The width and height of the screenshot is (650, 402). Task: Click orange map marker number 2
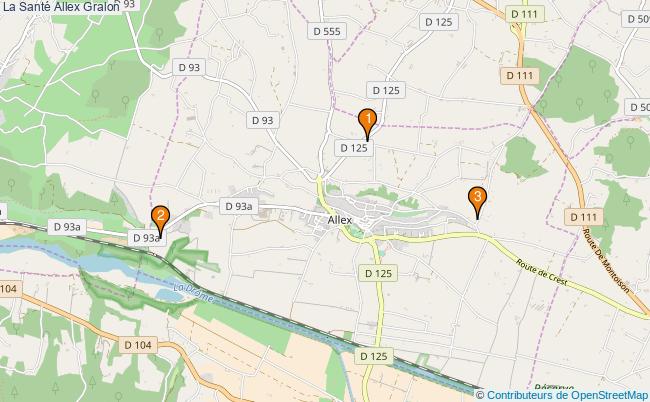click(x=160, y=221)
